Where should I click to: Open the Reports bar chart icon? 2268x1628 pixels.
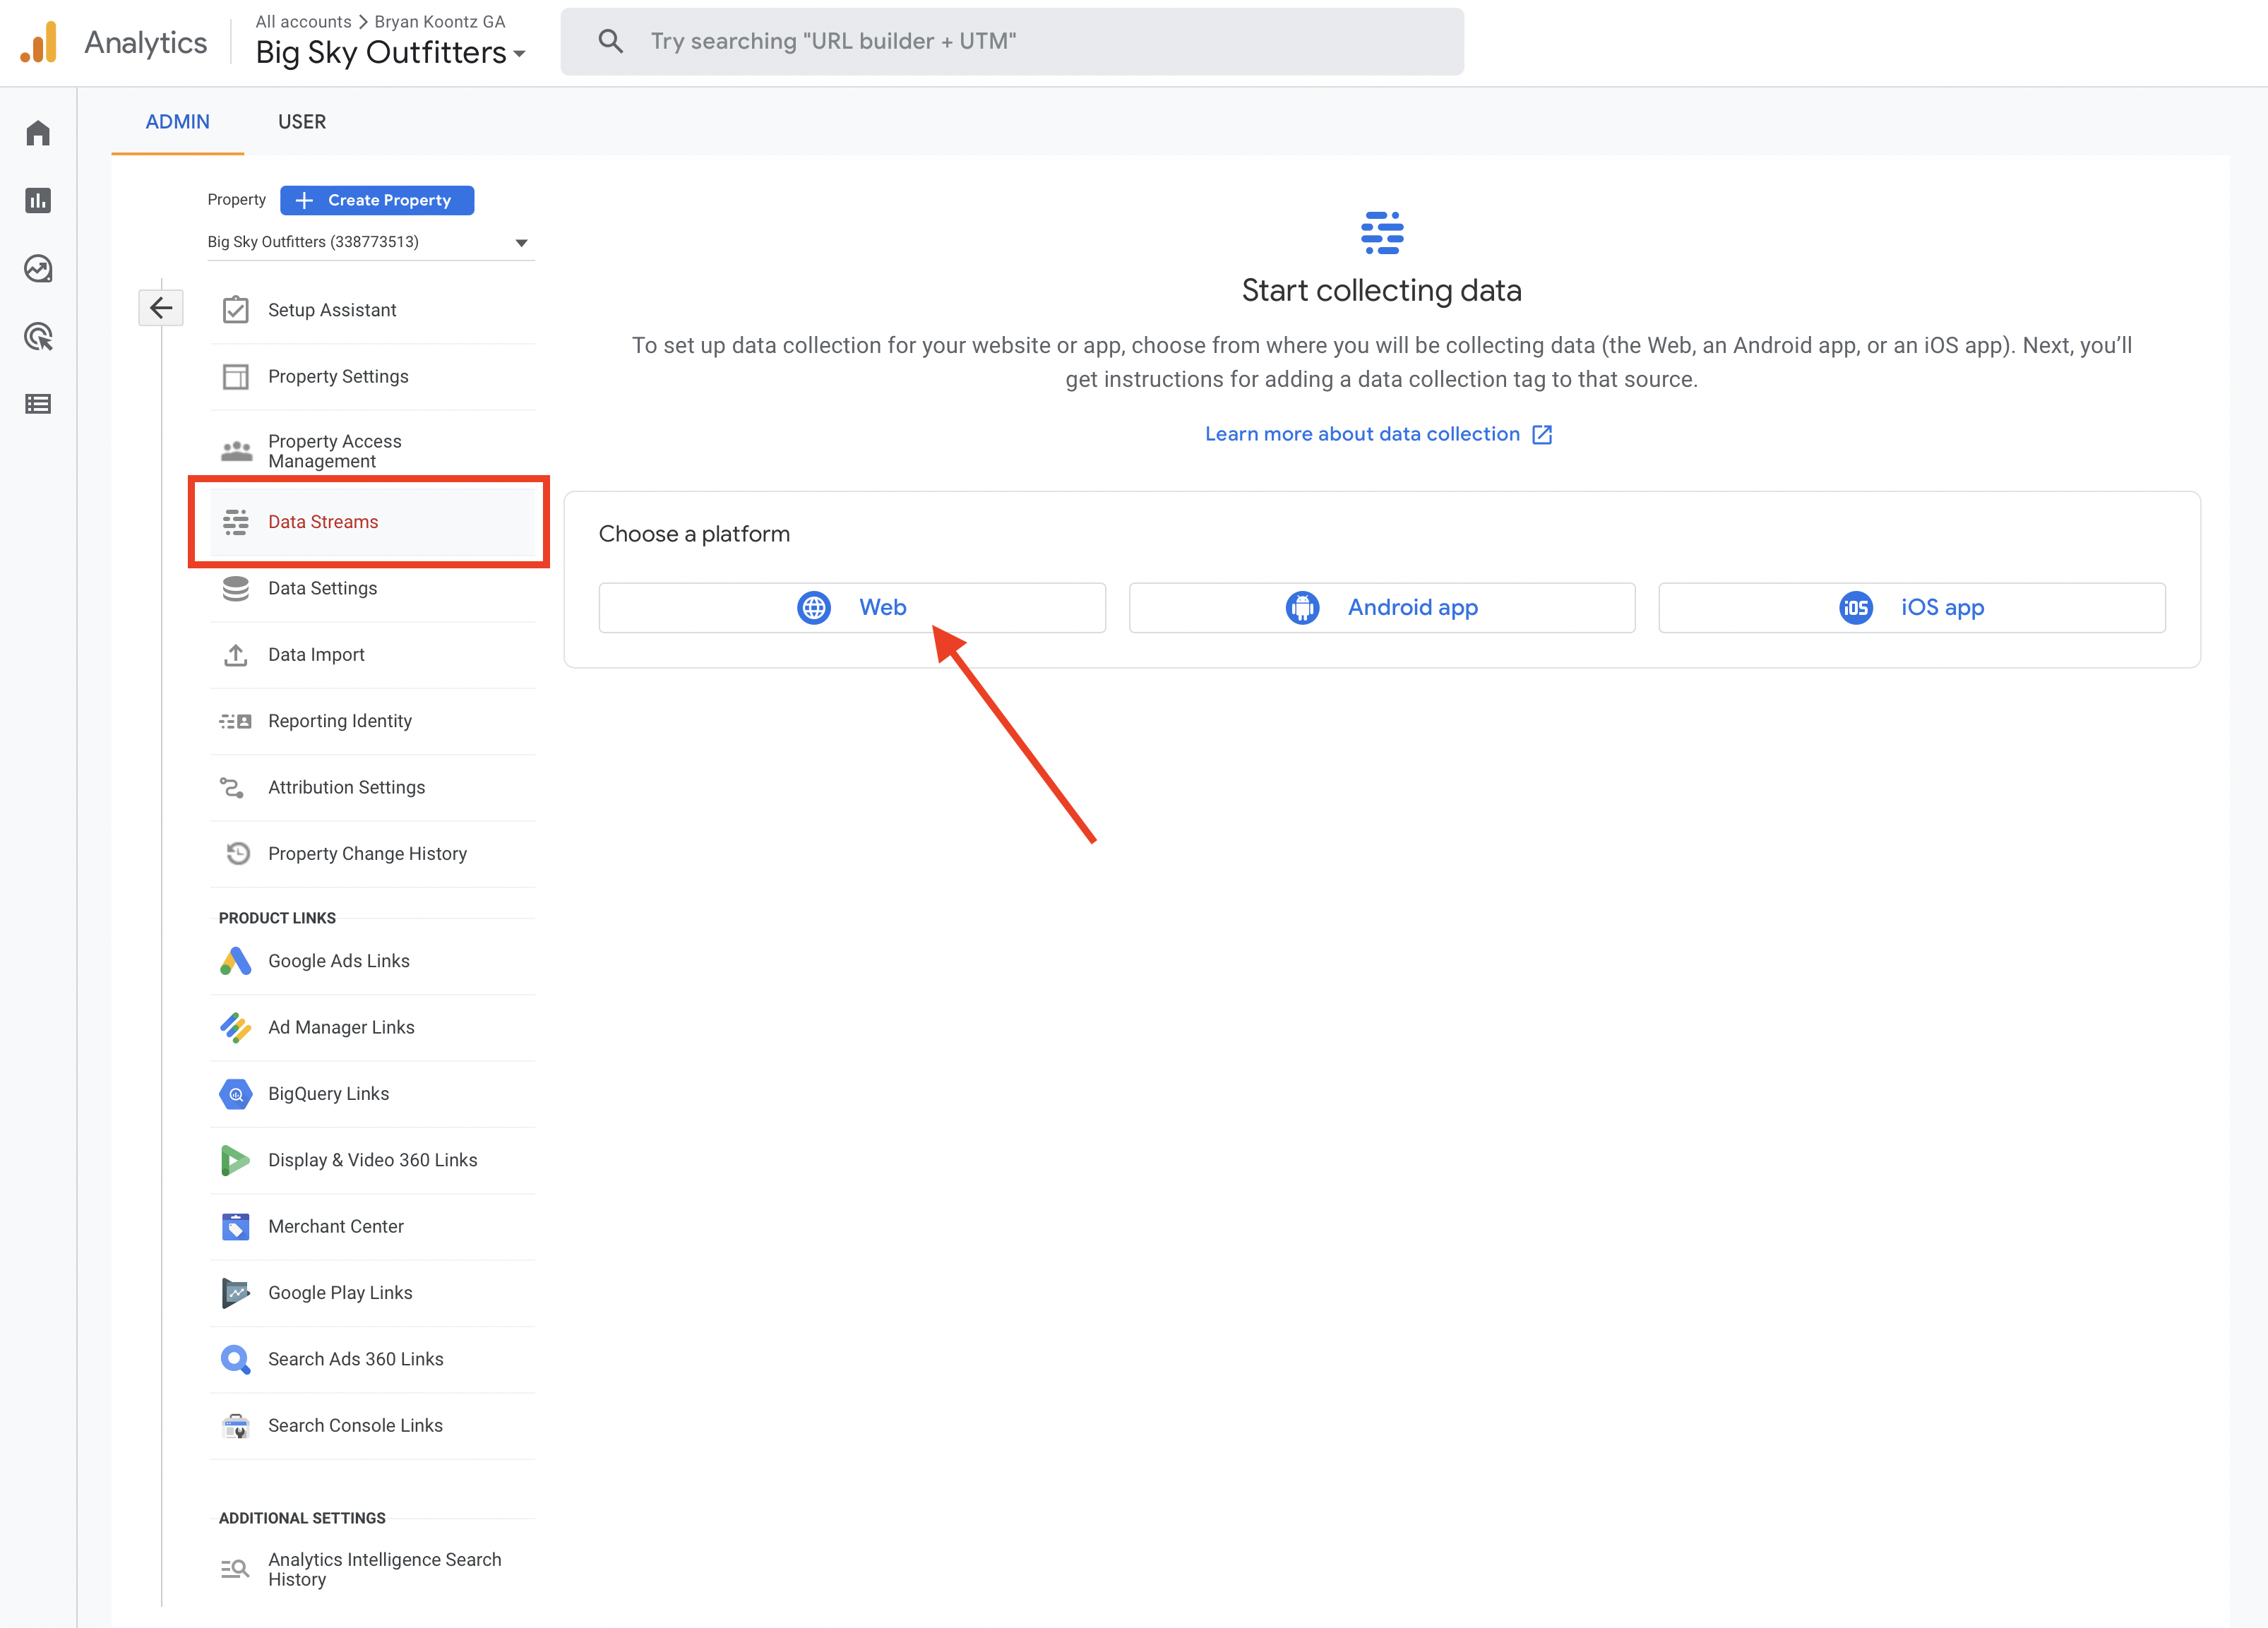(38, 201)
